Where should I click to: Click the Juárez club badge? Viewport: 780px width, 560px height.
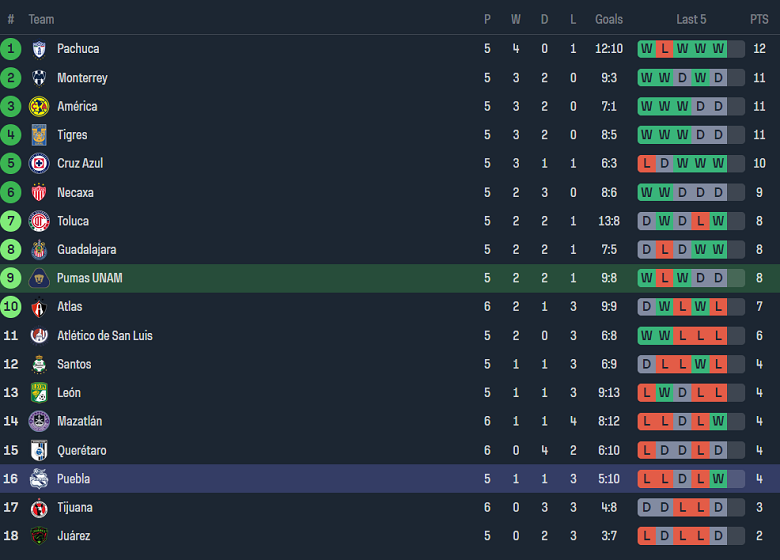(39, 536)
